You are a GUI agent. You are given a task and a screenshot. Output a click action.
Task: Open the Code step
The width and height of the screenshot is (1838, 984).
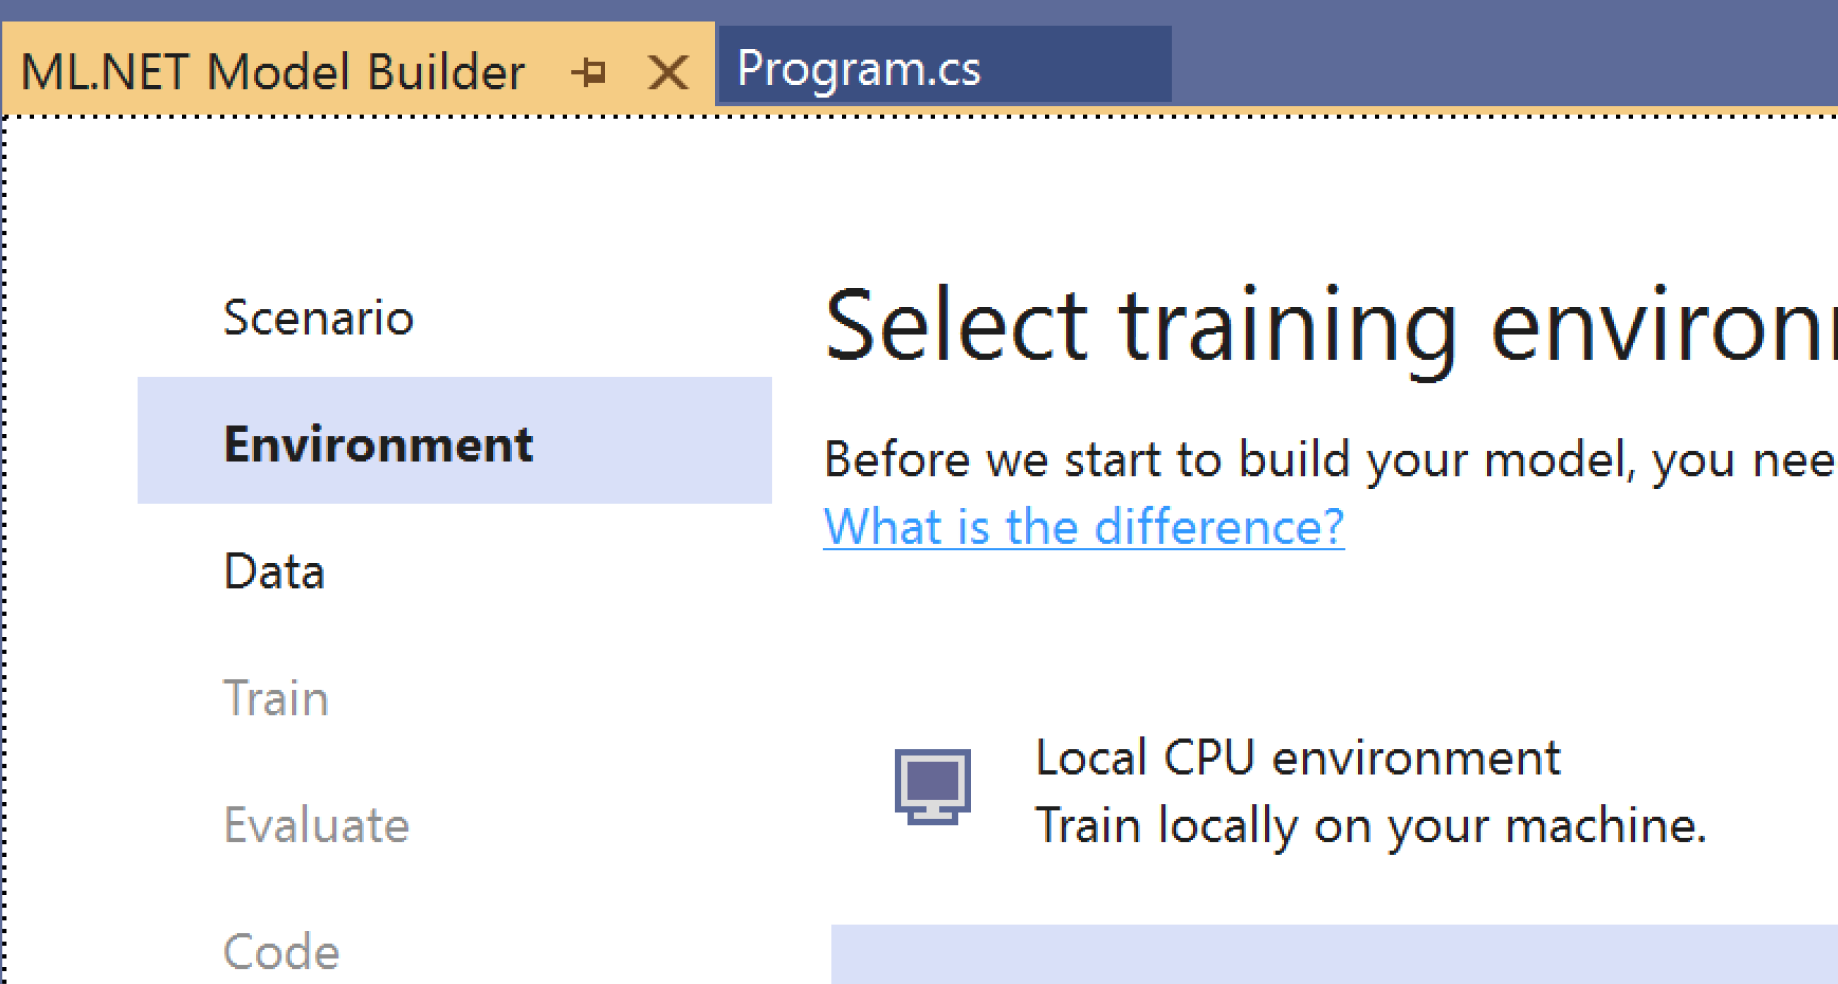(x=281, y=950)
